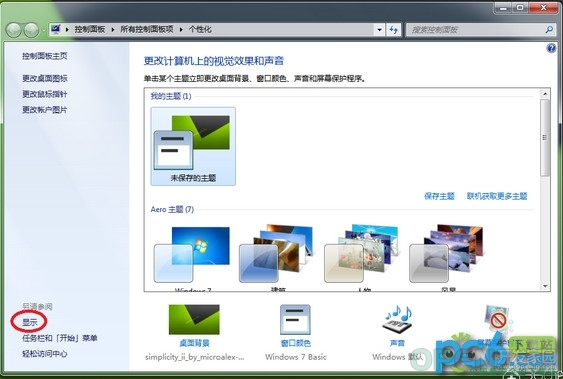Select 控制面板 breadcrumb in address bar
563x379 pixels.
coord(90,29)
